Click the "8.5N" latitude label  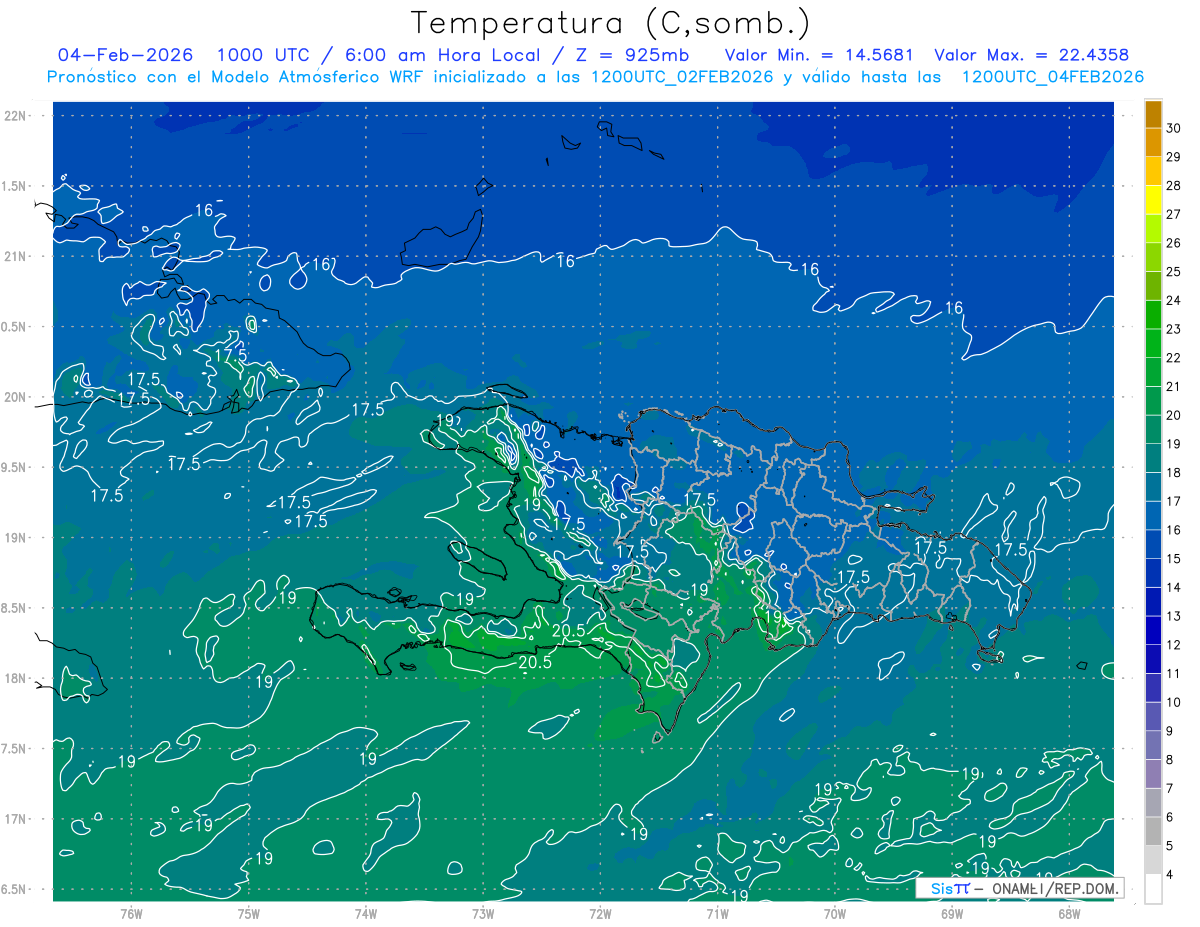tap(12, 608)
